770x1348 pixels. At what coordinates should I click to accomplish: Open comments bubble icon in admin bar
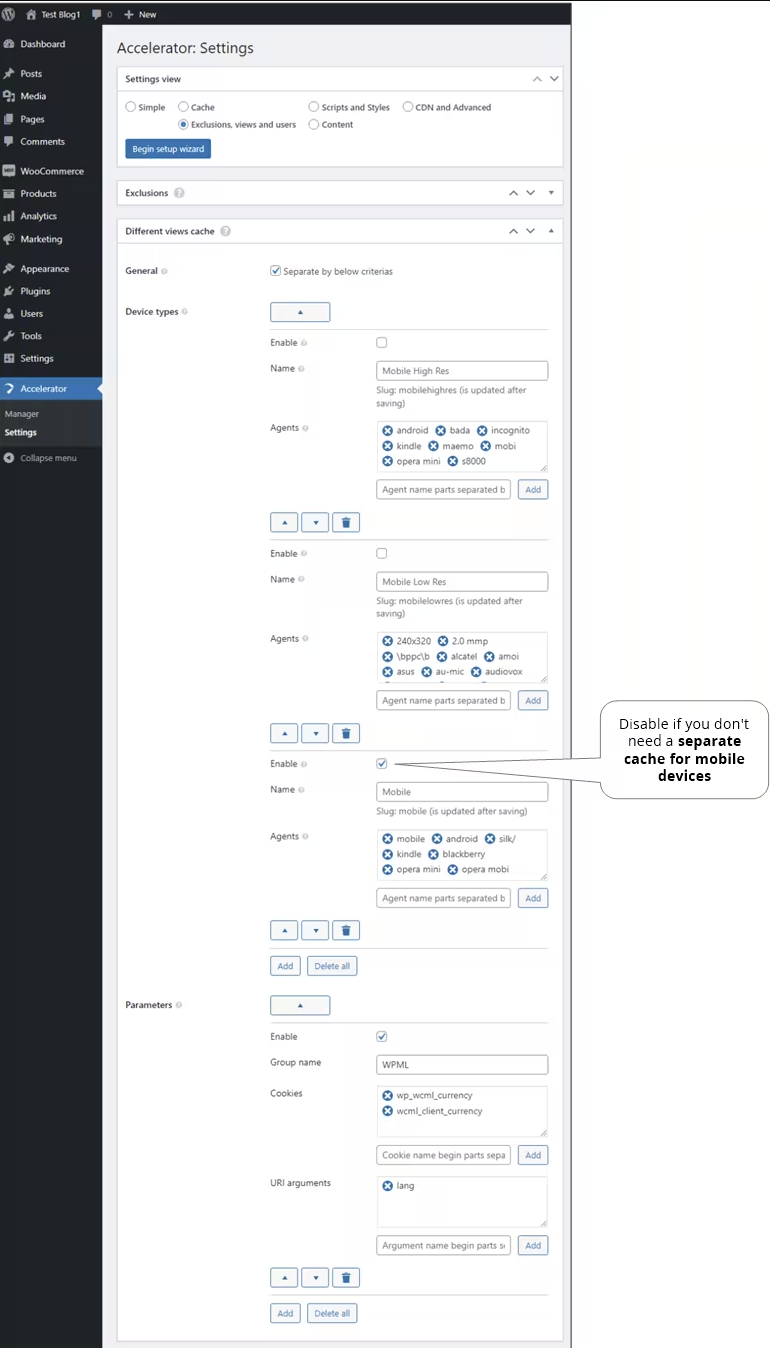click(x=96, y=15)
